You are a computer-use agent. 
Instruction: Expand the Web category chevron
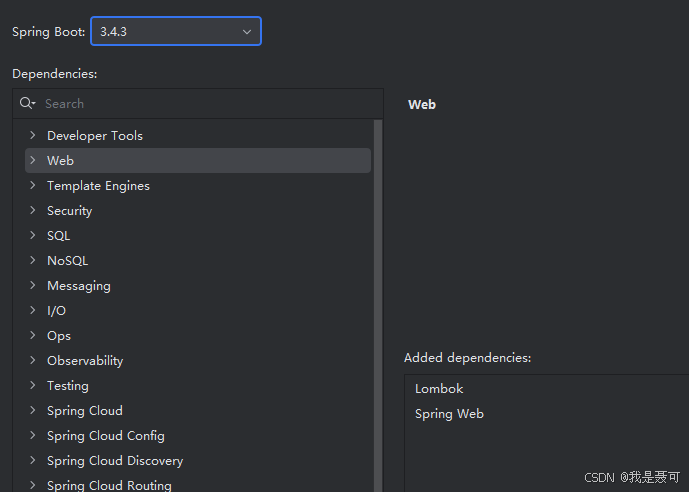(33, 160)
